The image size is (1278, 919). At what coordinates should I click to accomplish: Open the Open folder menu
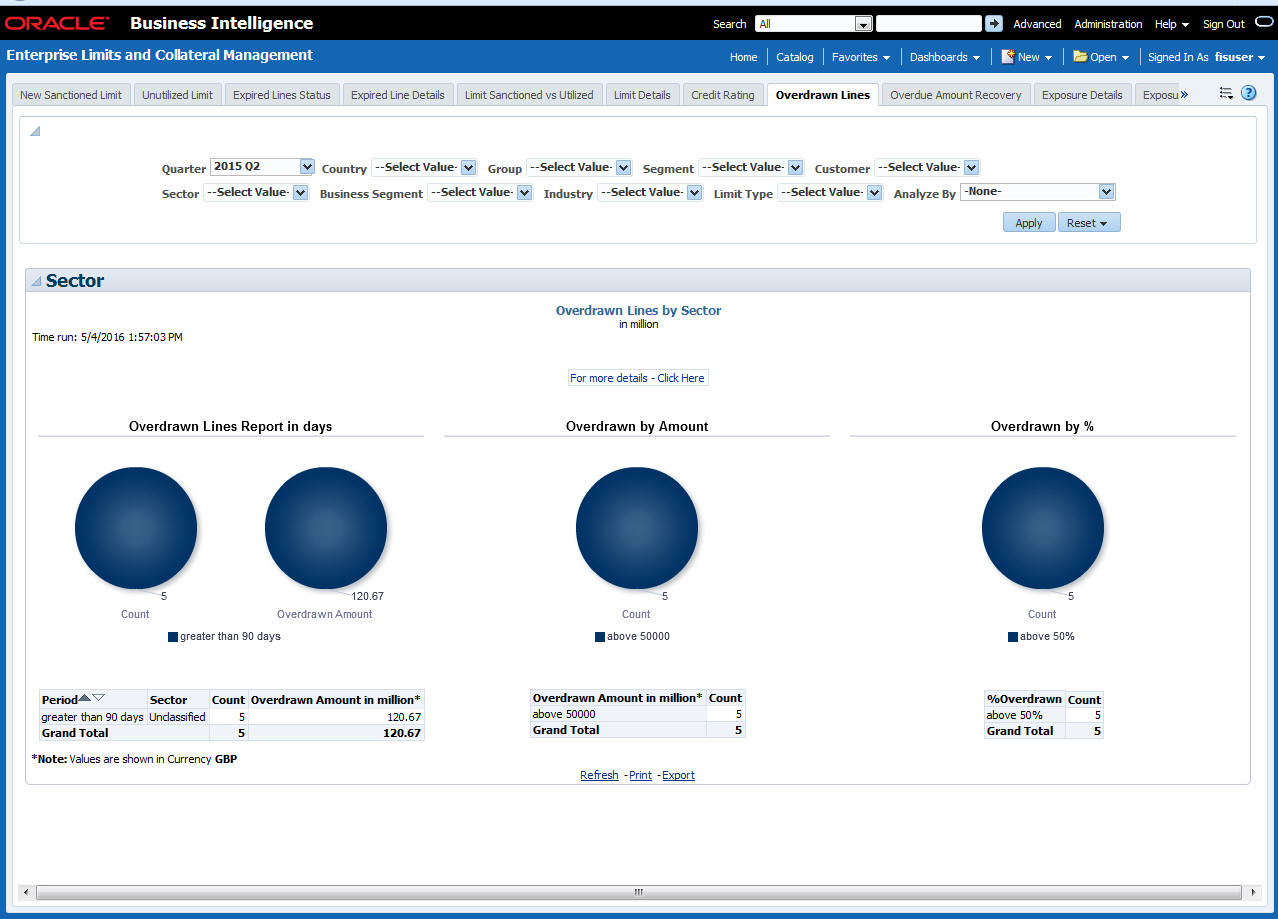tap(1101, 57)
